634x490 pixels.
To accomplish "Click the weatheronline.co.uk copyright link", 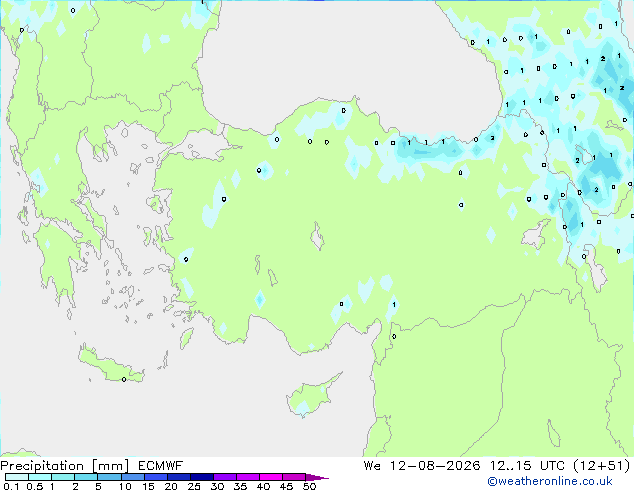I will (x=550, y=481).
